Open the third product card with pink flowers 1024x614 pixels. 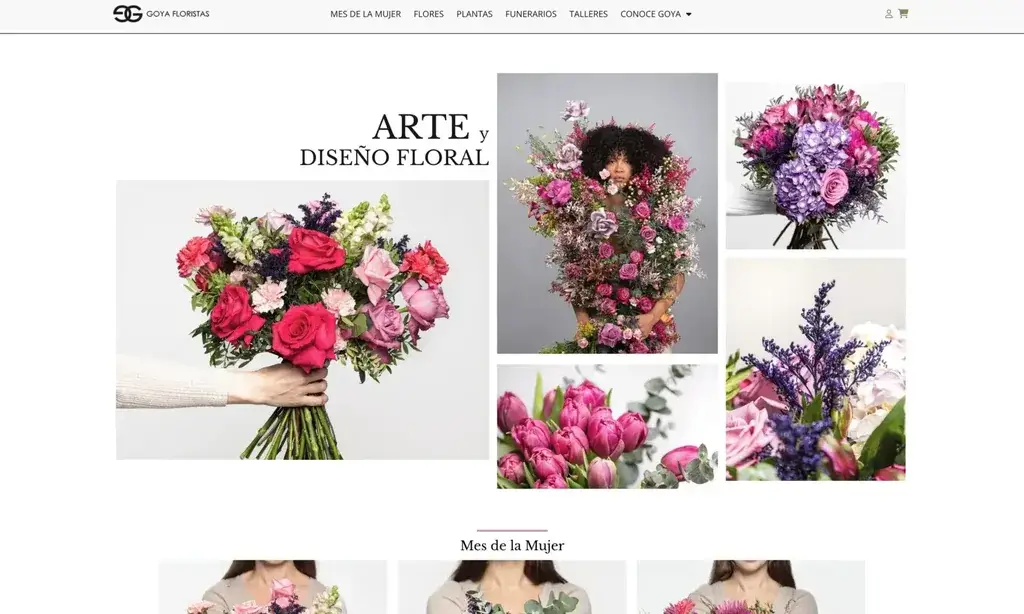751,587
